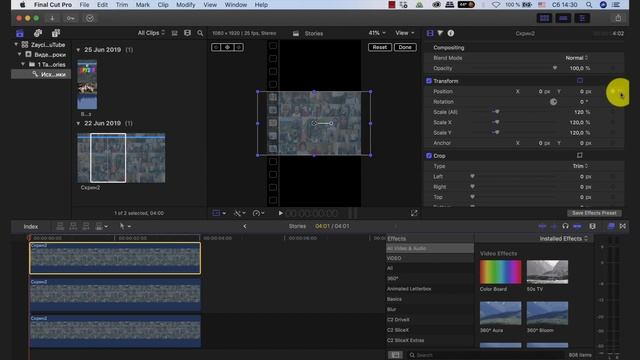Click the Rotation dial control
640x360 pixels.
[553, 102]
